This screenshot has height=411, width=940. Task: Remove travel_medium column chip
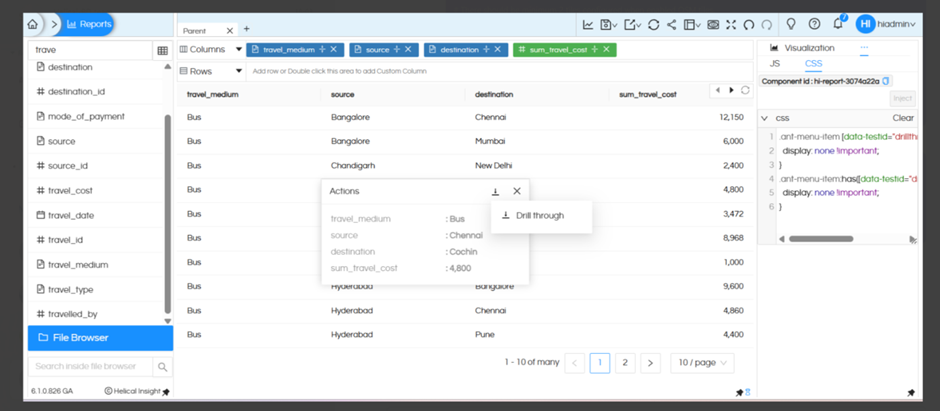(334, 49)
